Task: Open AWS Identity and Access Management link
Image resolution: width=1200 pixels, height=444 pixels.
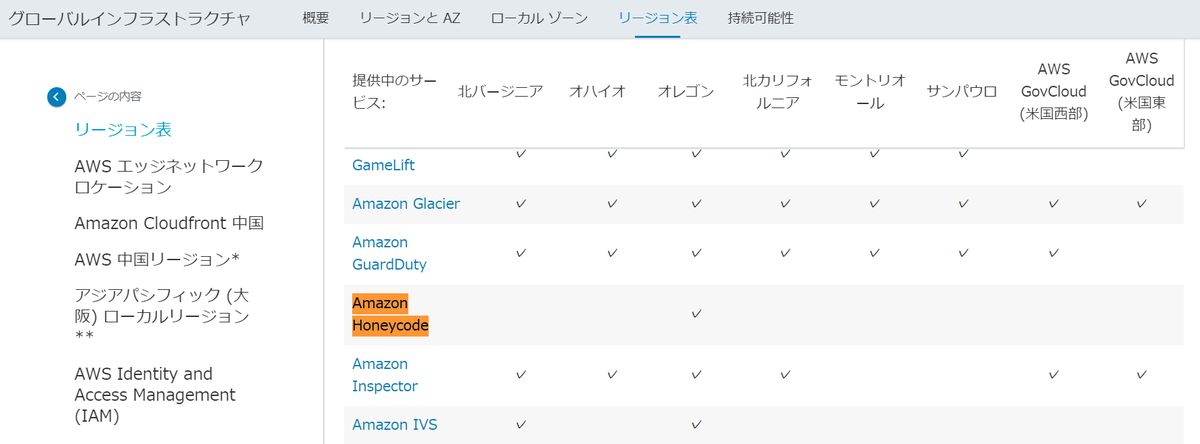Action: 155,395
